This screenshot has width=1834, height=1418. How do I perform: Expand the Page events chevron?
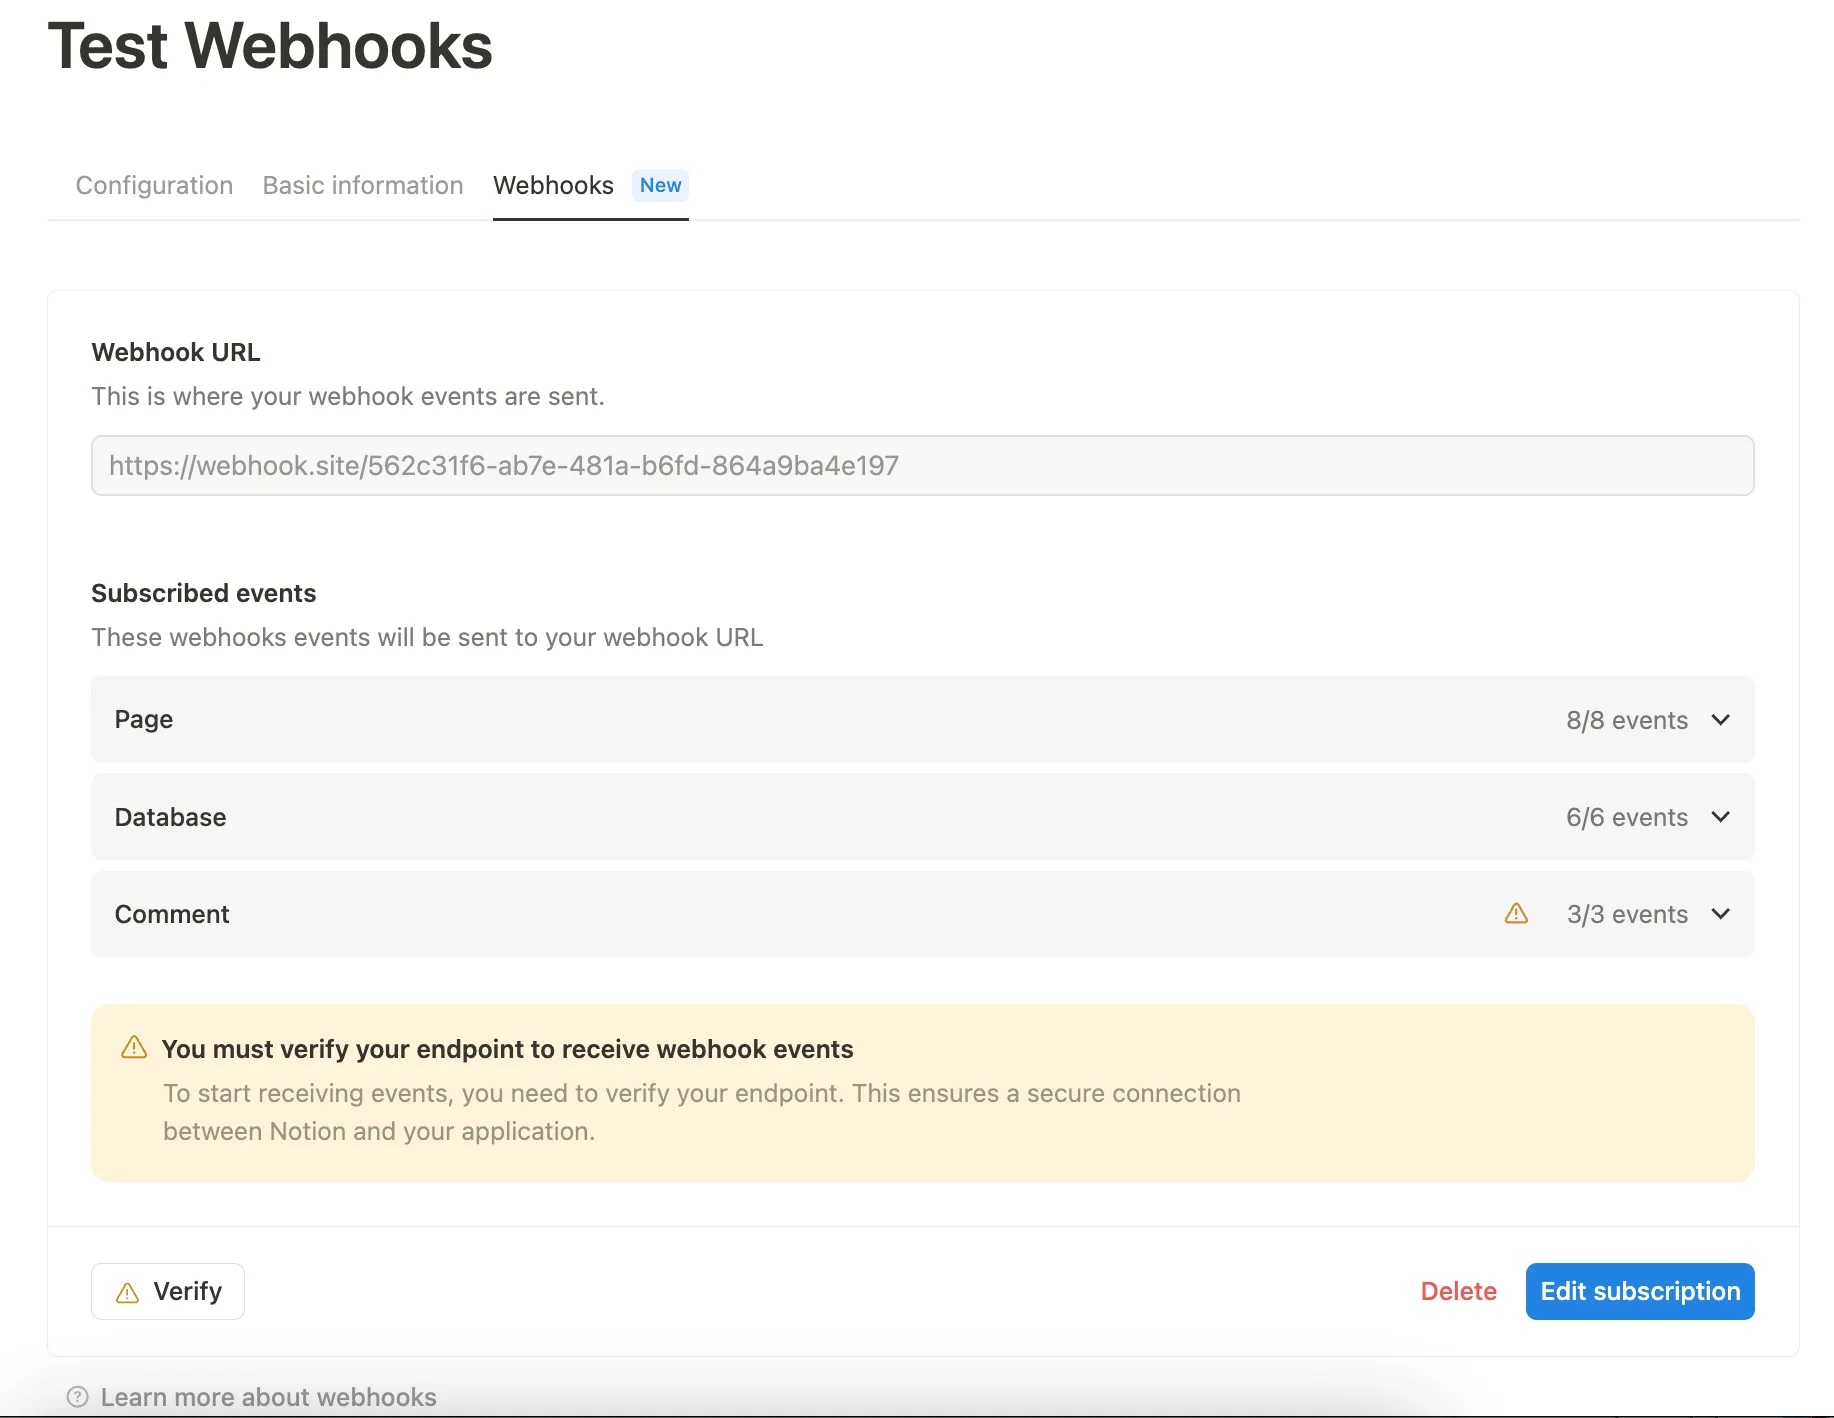pyautogui.click(x=1720, y=720)
